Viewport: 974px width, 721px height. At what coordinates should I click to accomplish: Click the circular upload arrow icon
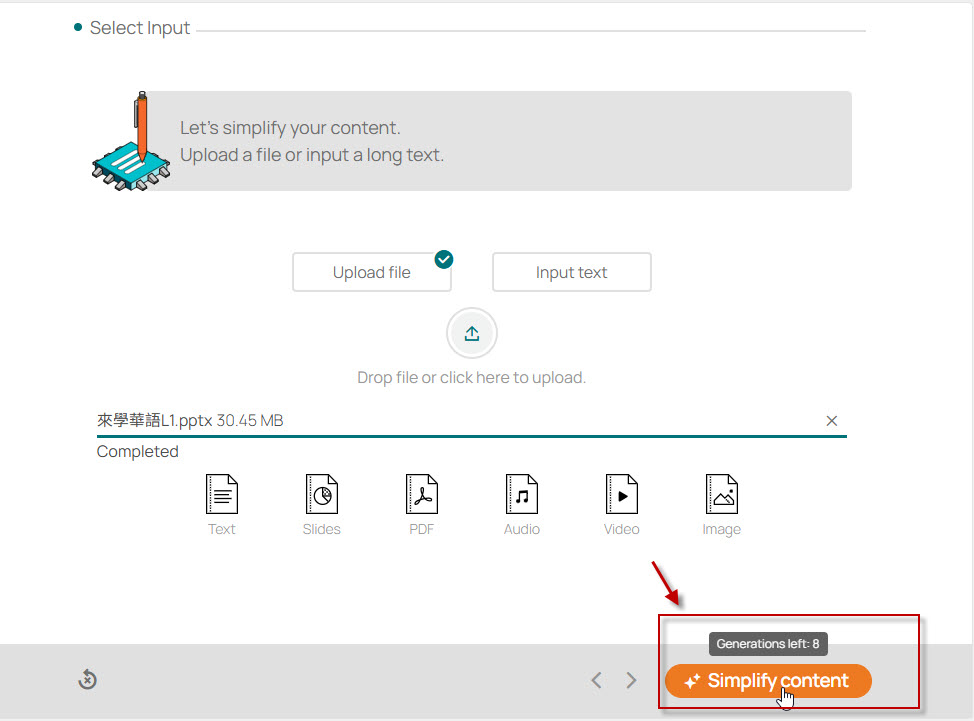(472, 334)
